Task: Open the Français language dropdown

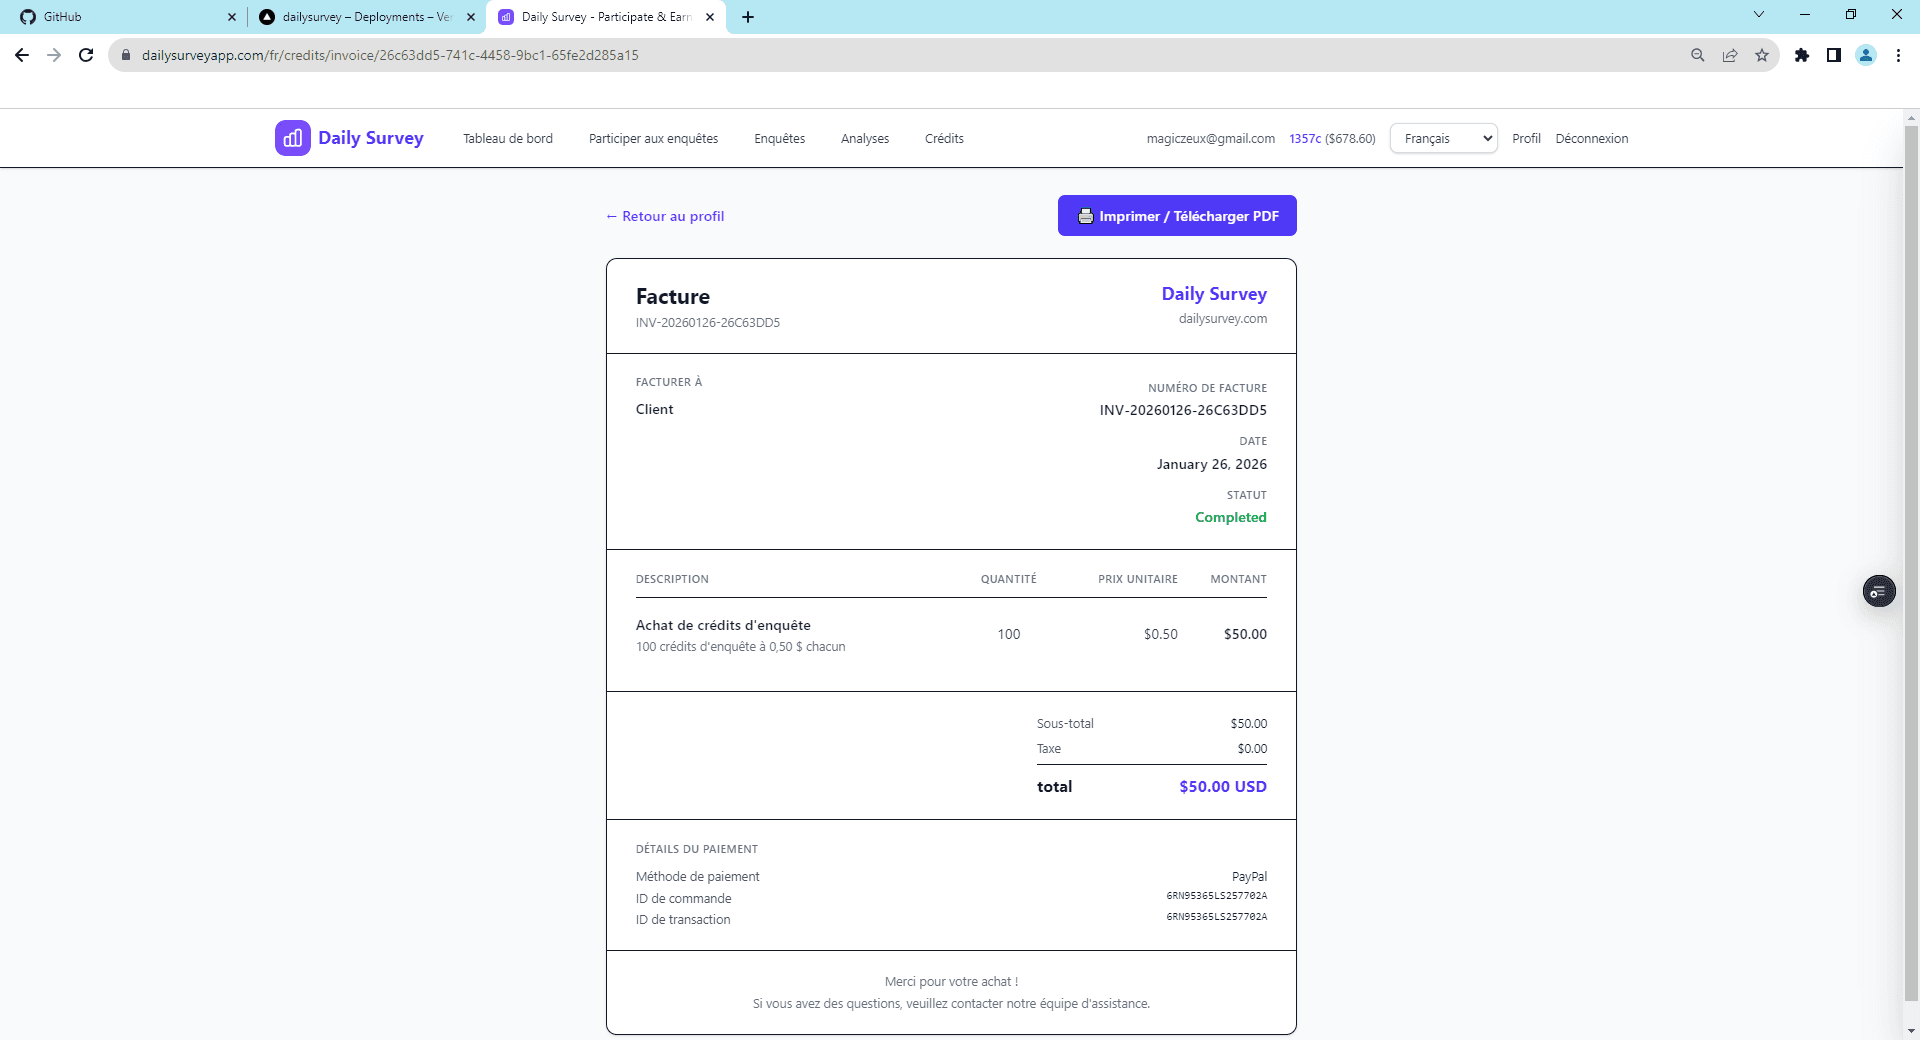Action: pos(1443,138)
